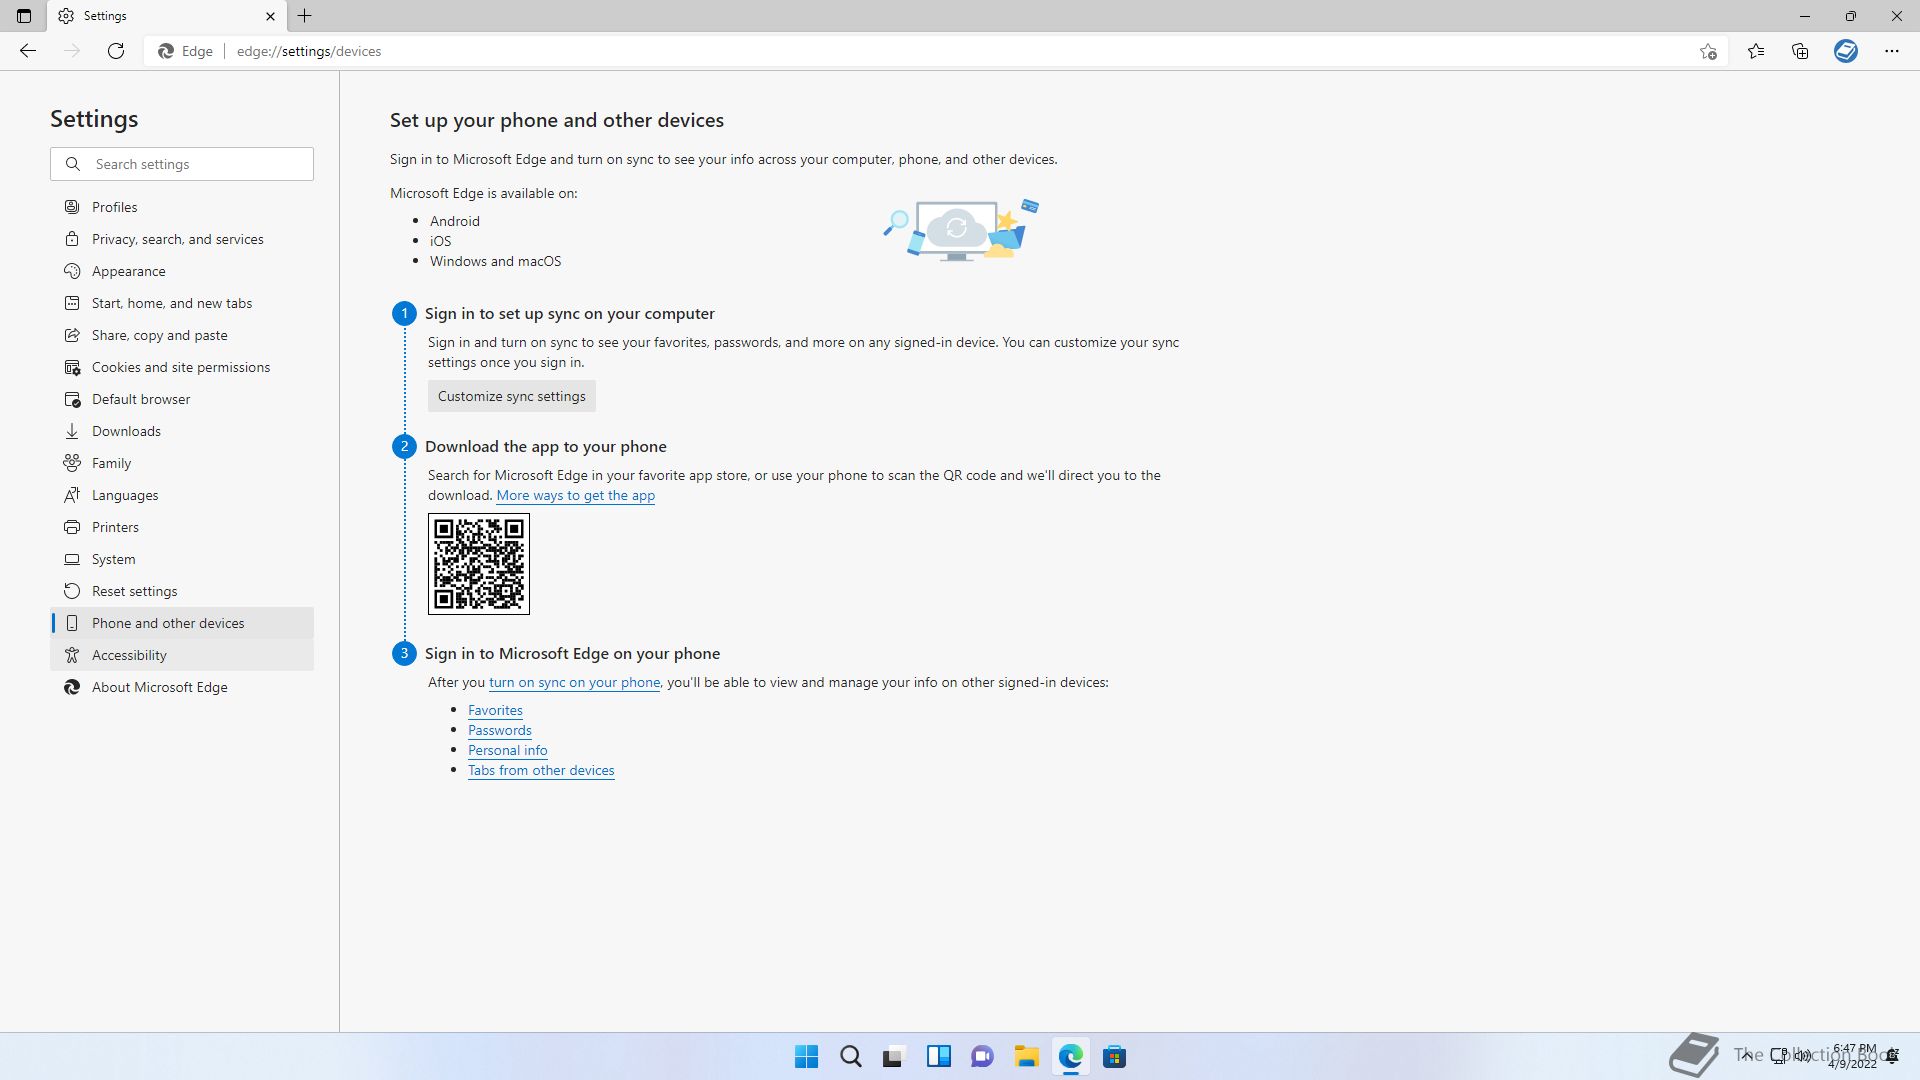
Task: Open Family settings
Action: [x=182, y=463]
